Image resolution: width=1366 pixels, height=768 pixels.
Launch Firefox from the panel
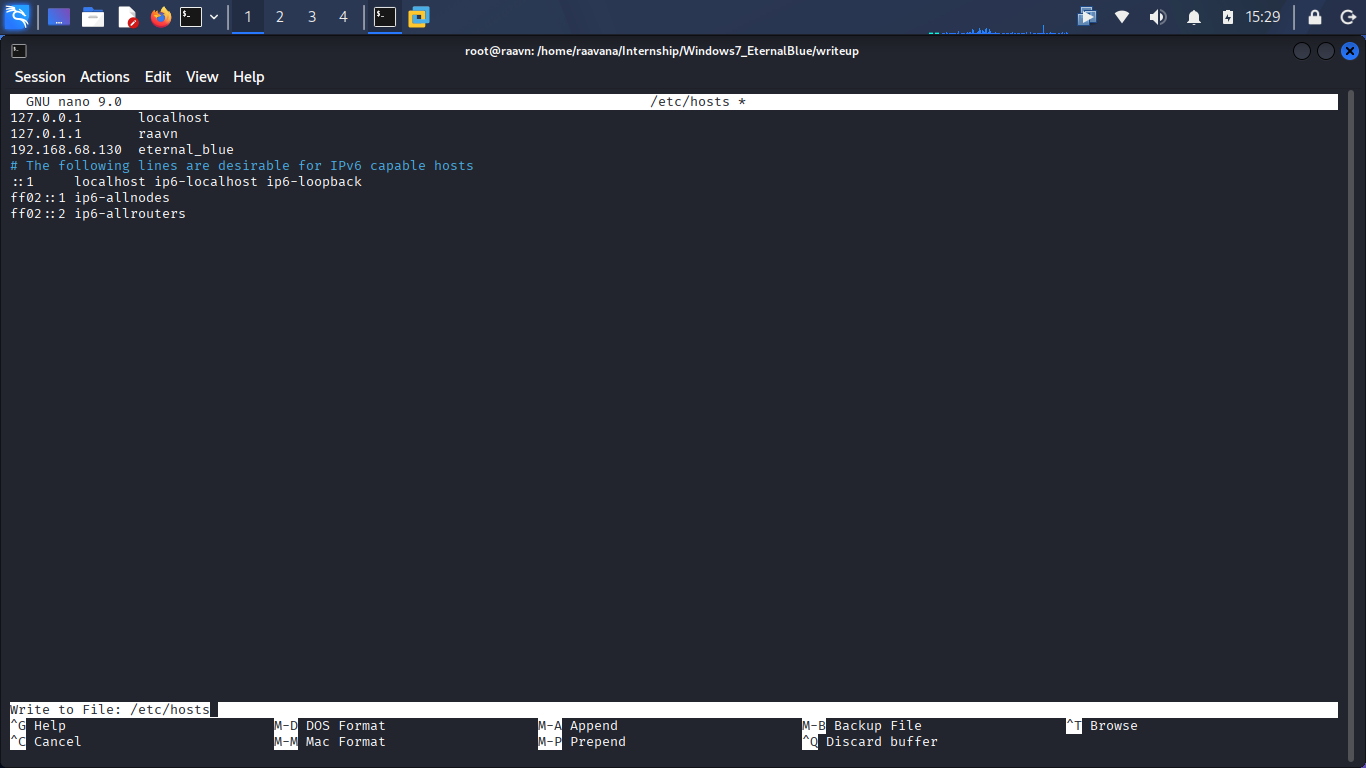click(160, 17)
